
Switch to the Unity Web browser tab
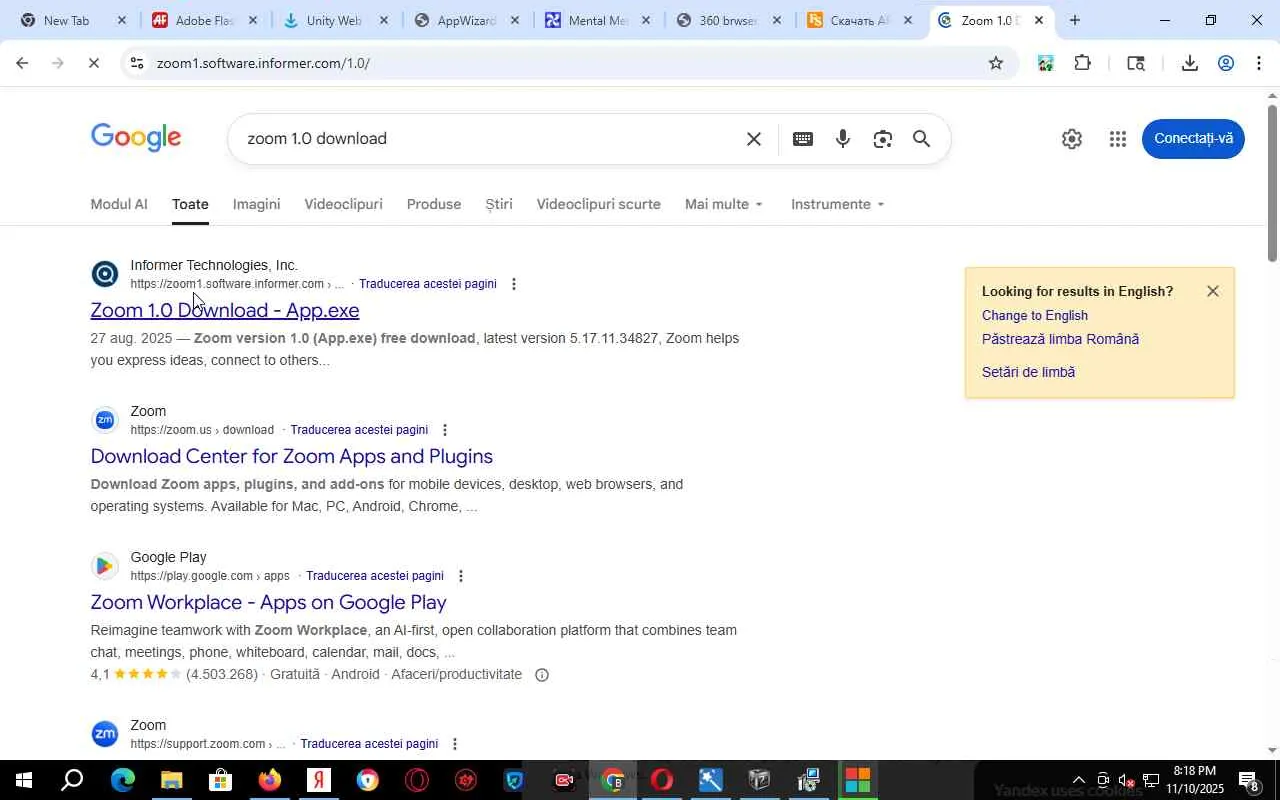[x=334, y=20]
